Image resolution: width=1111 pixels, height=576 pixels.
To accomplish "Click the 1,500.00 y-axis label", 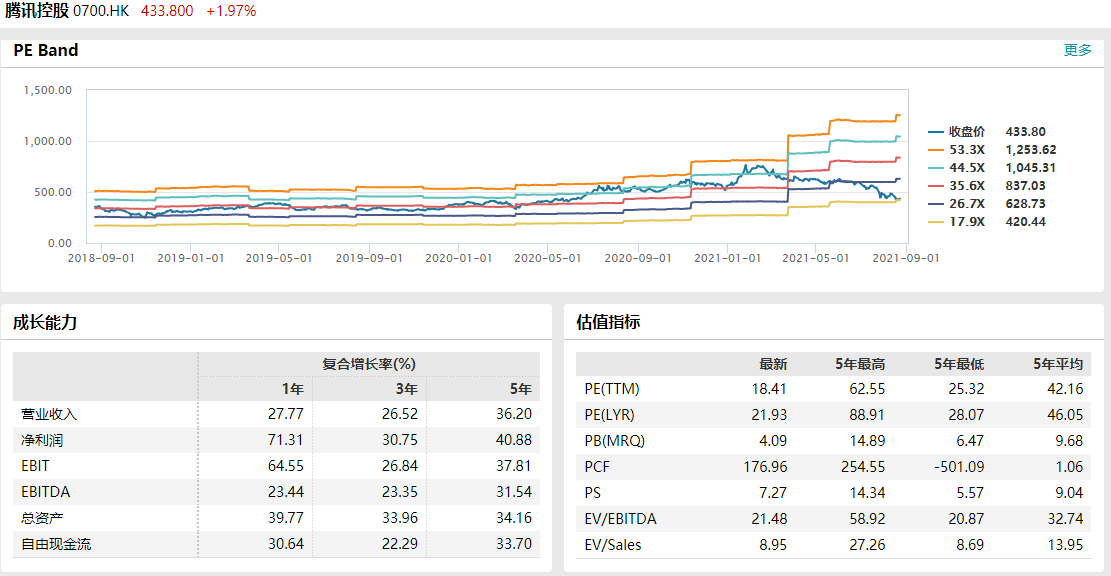I will click(48, 90).
